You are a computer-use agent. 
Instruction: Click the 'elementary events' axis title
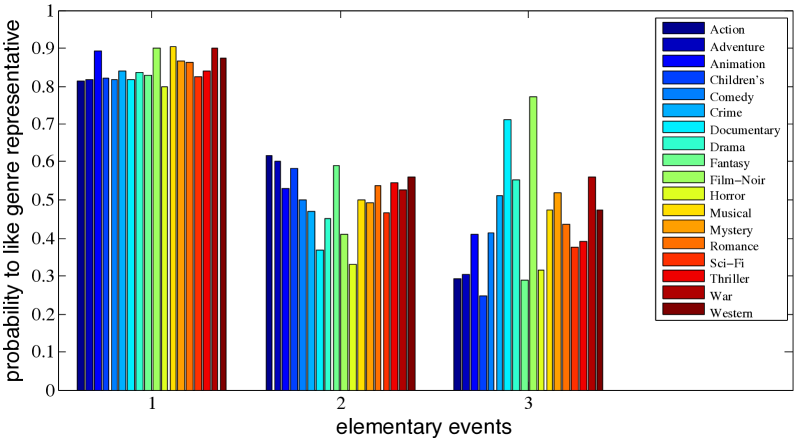(x=423, y=426)
